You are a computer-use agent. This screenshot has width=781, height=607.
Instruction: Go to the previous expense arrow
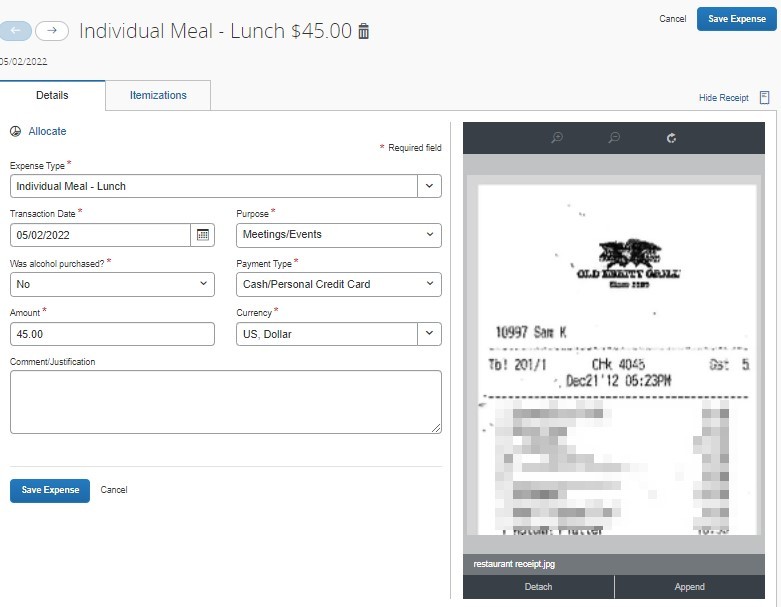pyautogui.click(x=15, y=31)
